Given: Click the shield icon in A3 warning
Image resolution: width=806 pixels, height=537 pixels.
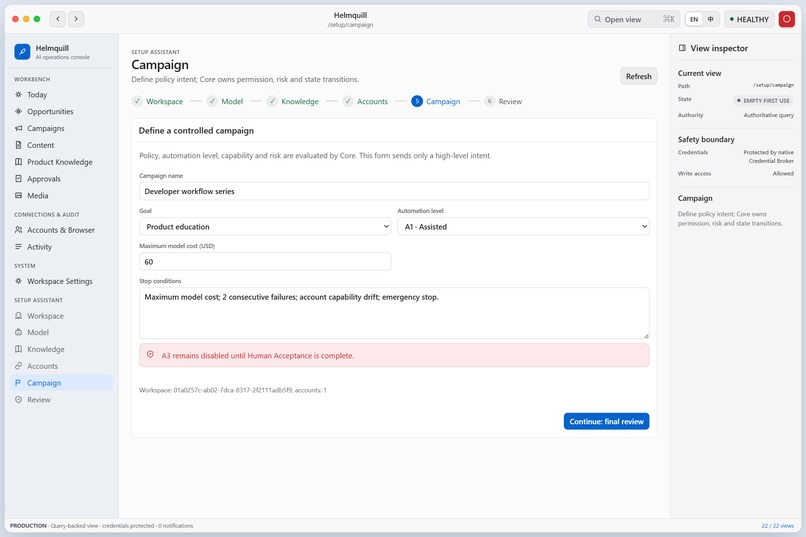Looking at the screenshot, I should tap(151, 355).
